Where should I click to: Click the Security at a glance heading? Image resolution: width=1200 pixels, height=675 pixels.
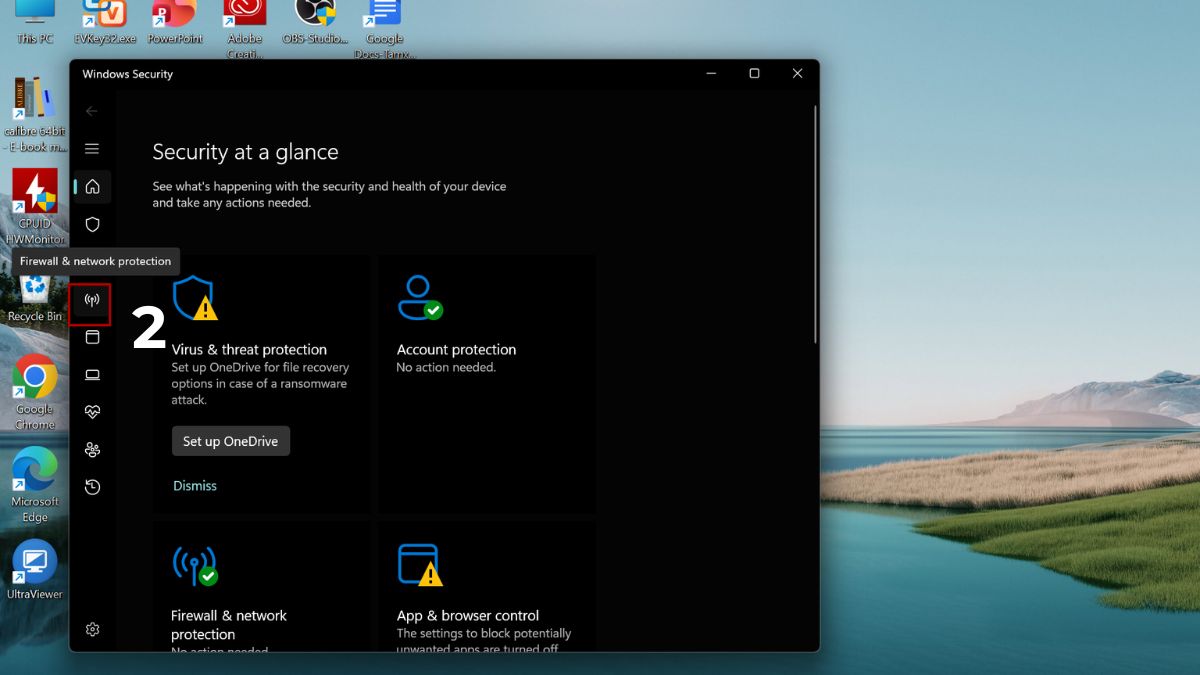point(245,152)
